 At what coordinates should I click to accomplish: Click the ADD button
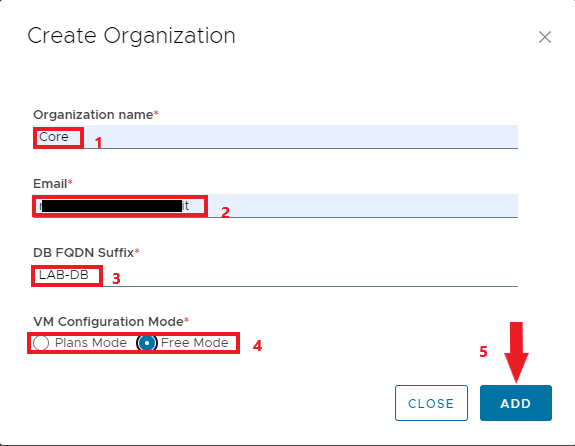pyautogui.click(x=516, y=403)
